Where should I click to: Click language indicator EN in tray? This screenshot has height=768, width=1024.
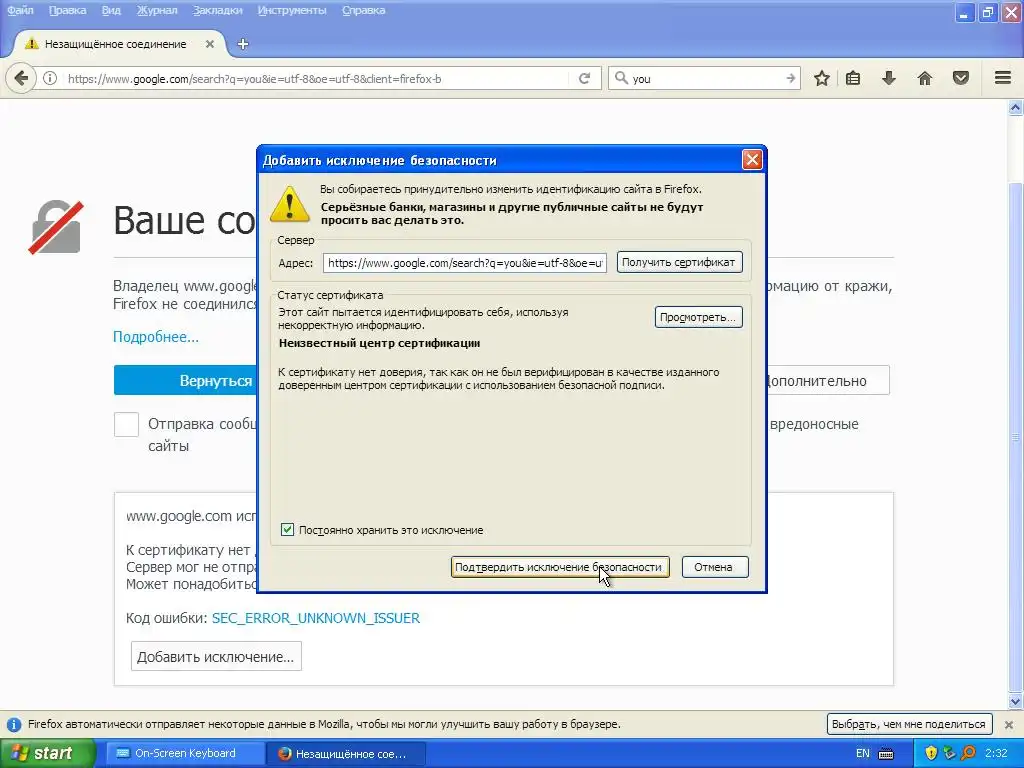click(863, 753)
